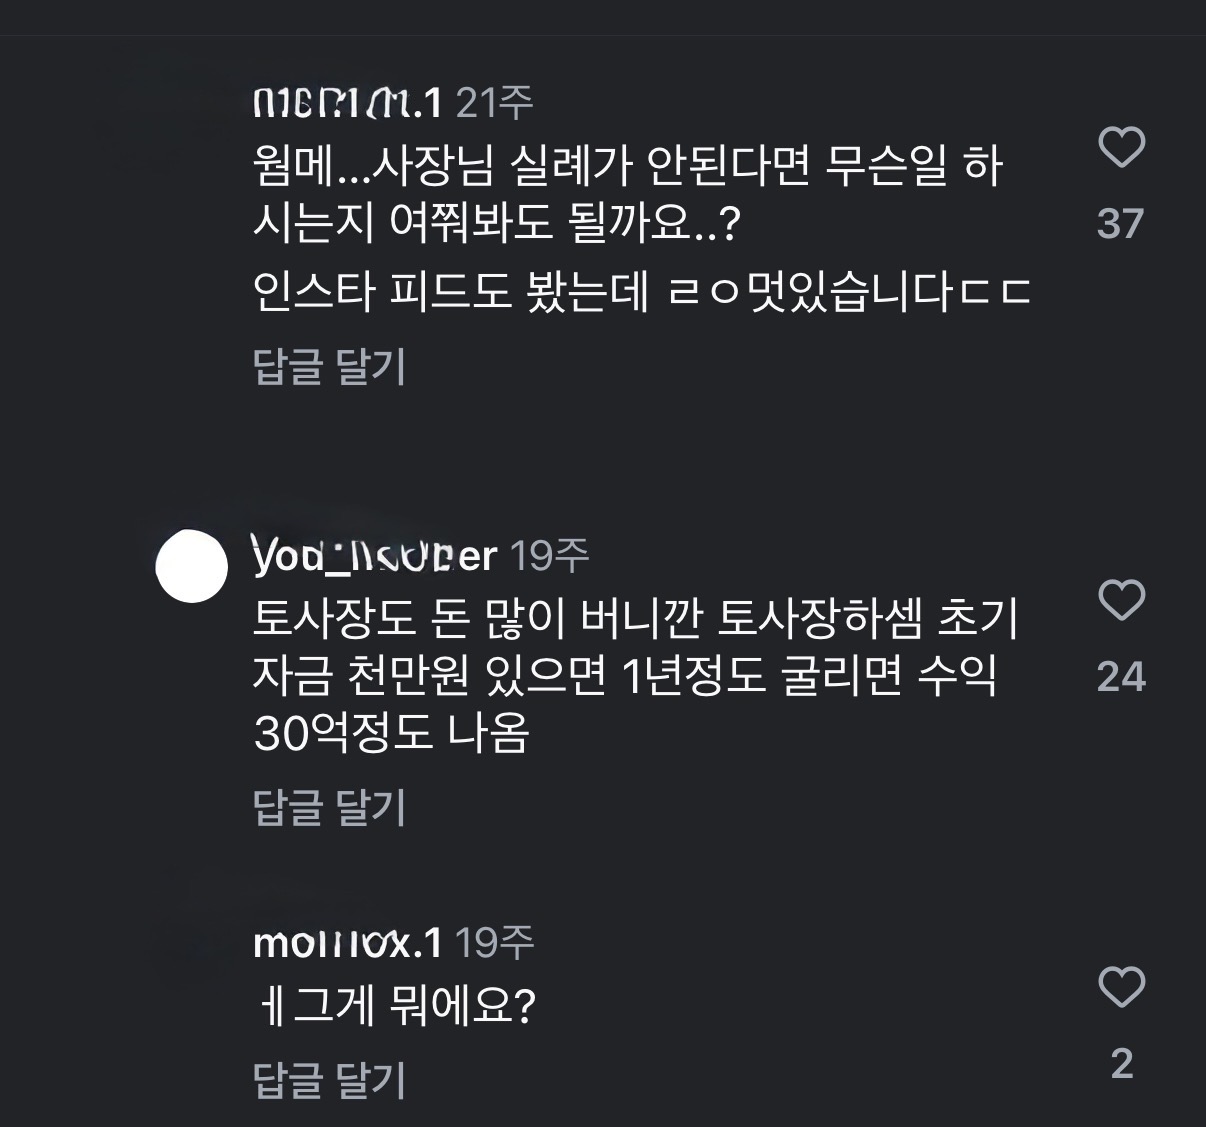Open the profile name beside the white avatar
Screen dimensions: 1206x1127
[375, 555]
